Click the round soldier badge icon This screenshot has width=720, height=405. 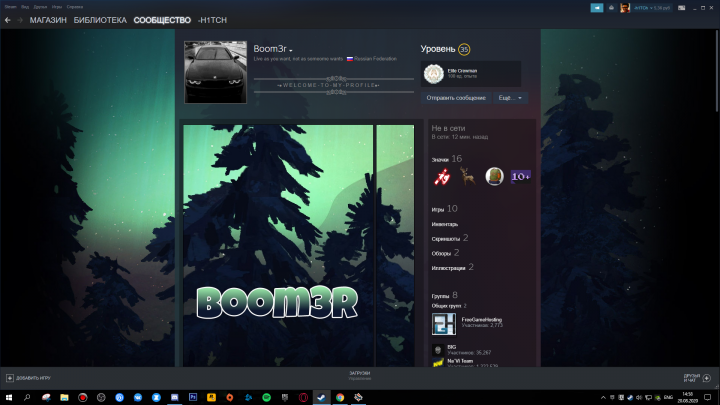[494, 176]
